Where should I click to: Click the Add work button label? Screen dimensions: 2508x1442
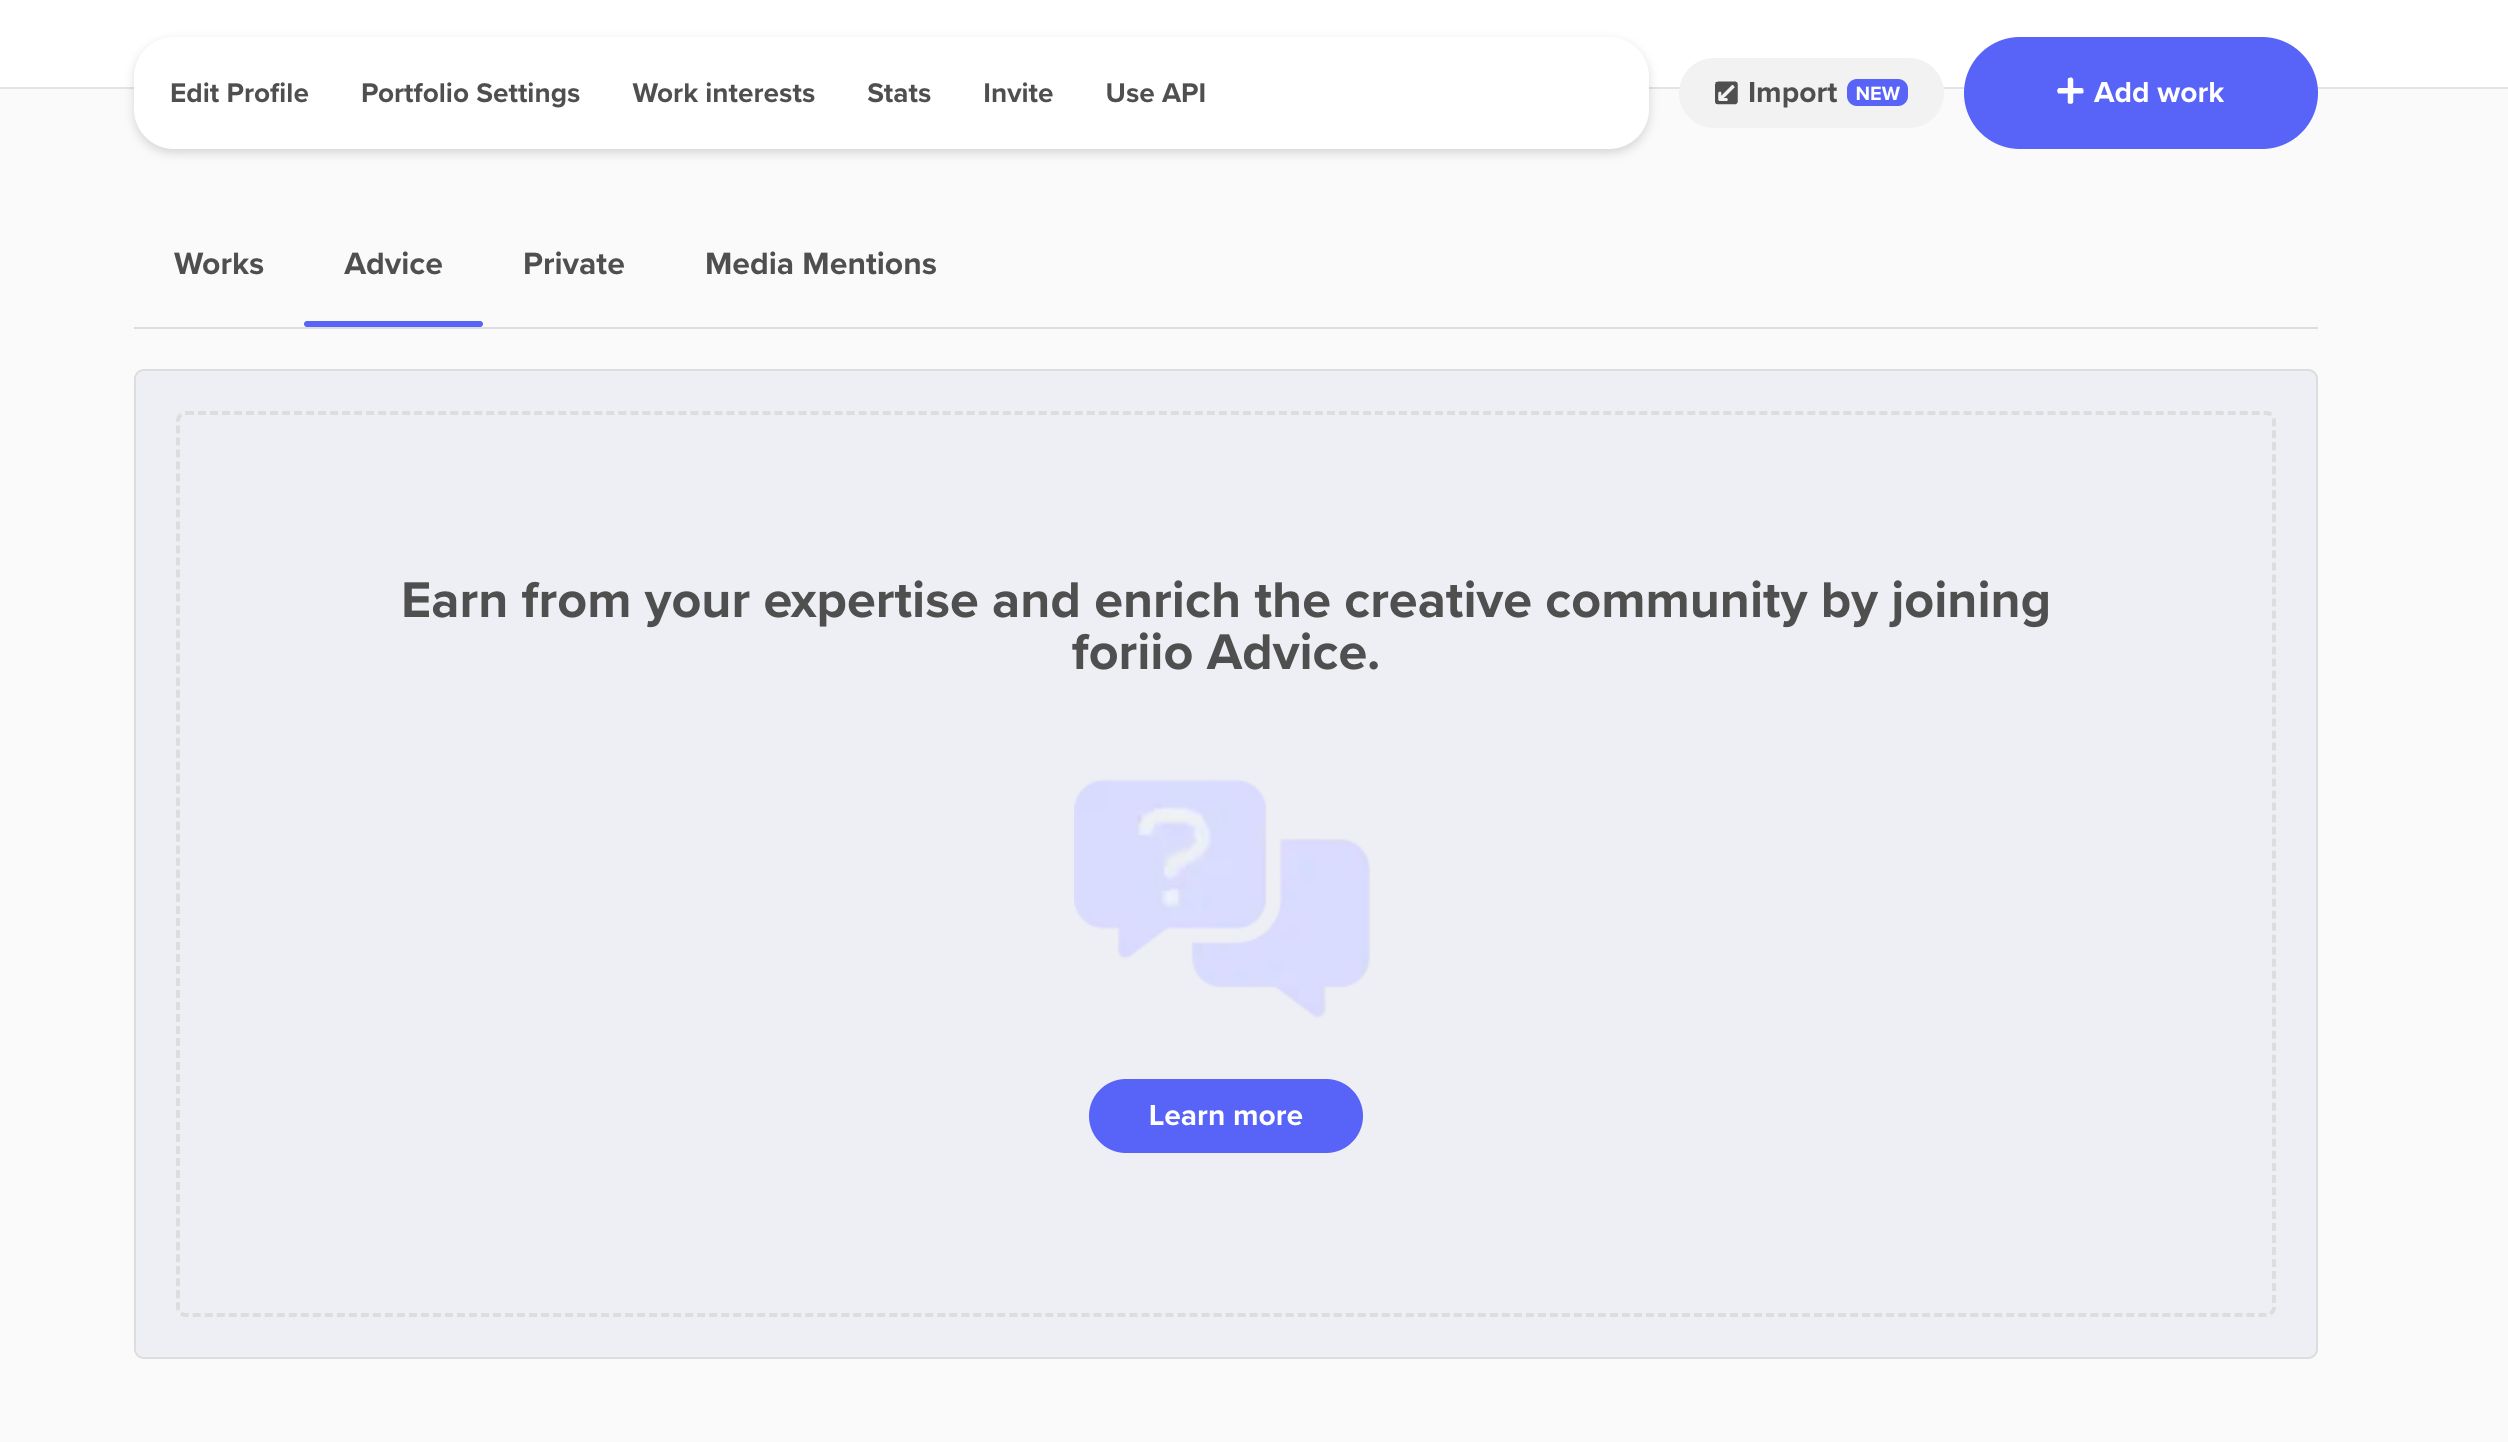click(x=2158, y=93)
